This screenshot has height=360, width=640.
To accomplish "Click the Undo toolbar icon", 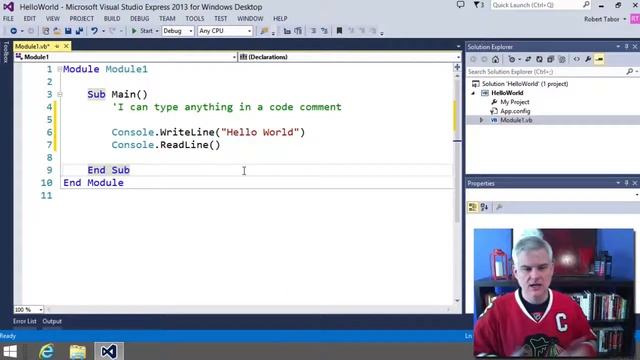I will tap(94, 31).
